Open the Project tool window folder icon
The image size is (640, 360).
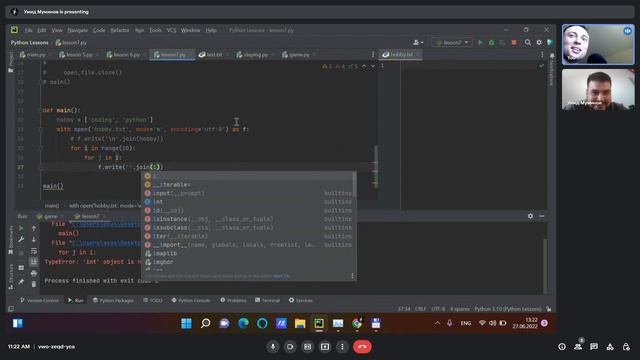point(11,70)
